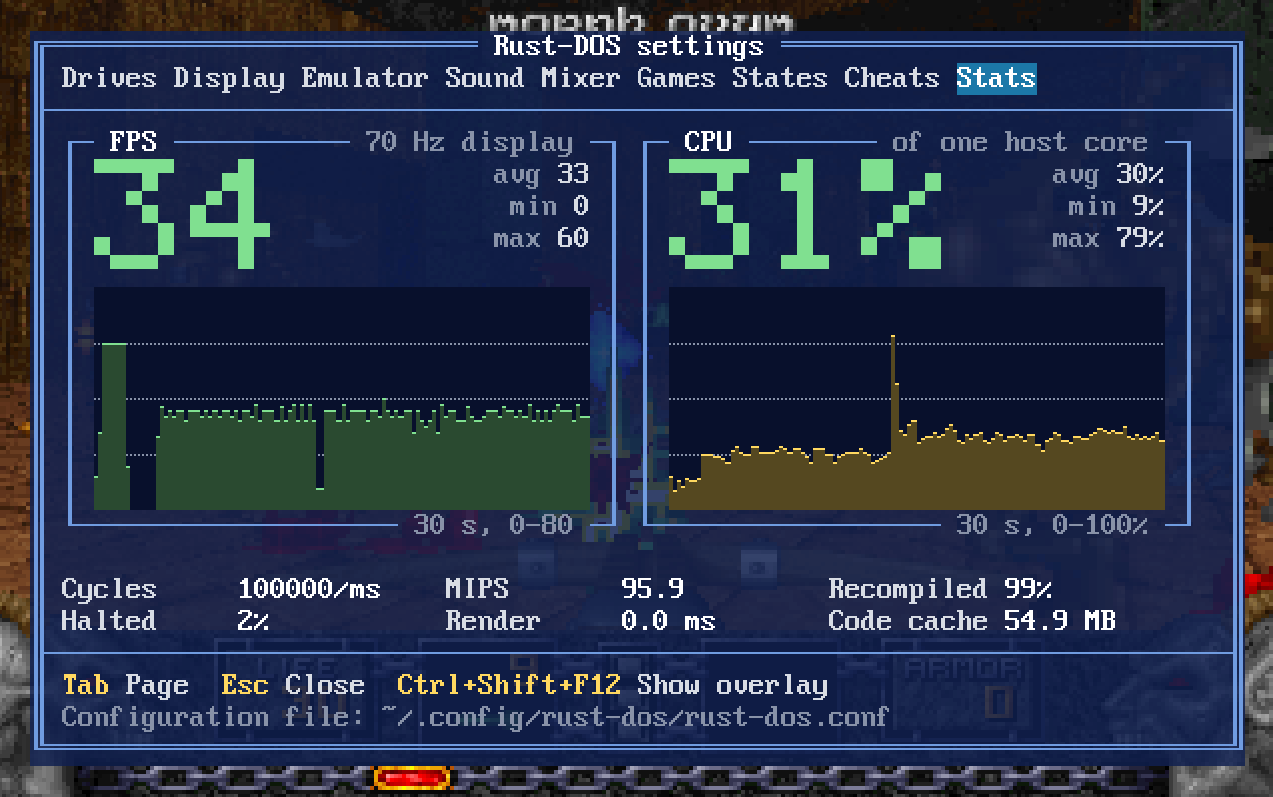Open the Emulator settings tab
Viewport: 1273px width, 797px height.
[365, 78]
